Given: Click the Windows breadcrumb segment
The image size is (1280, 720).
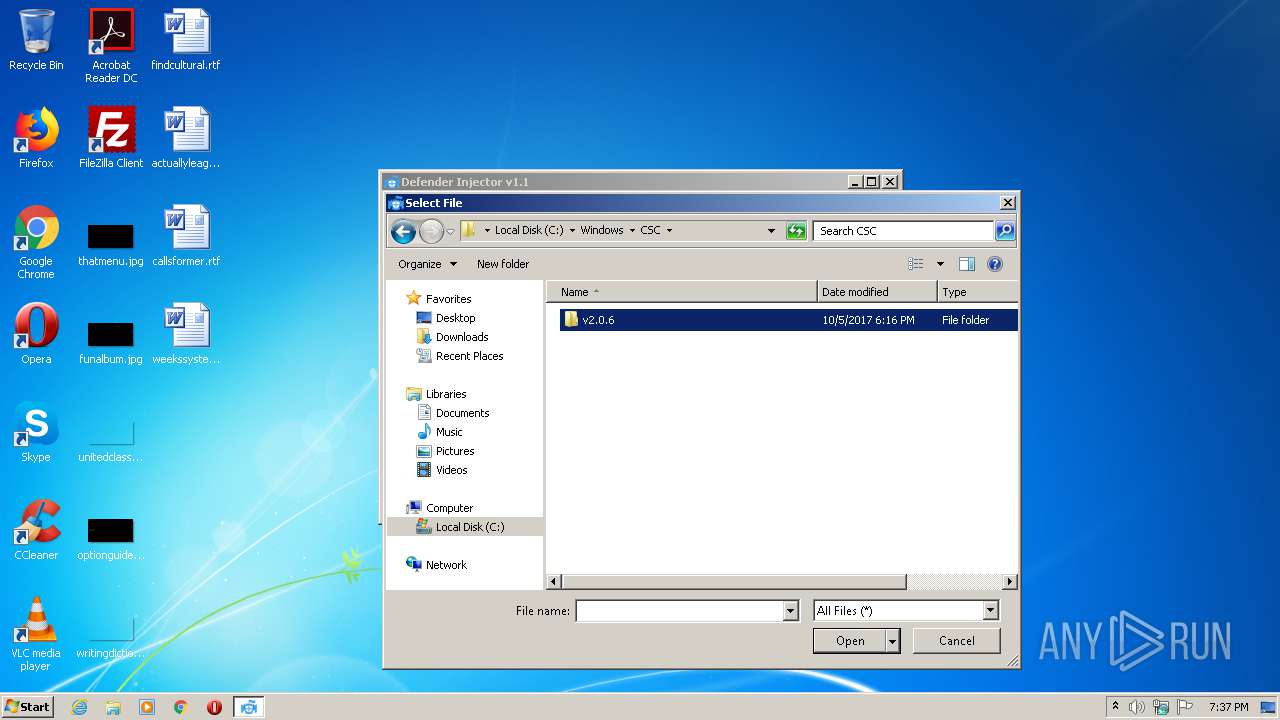Looking at the screenshot, I should point(602,231).
